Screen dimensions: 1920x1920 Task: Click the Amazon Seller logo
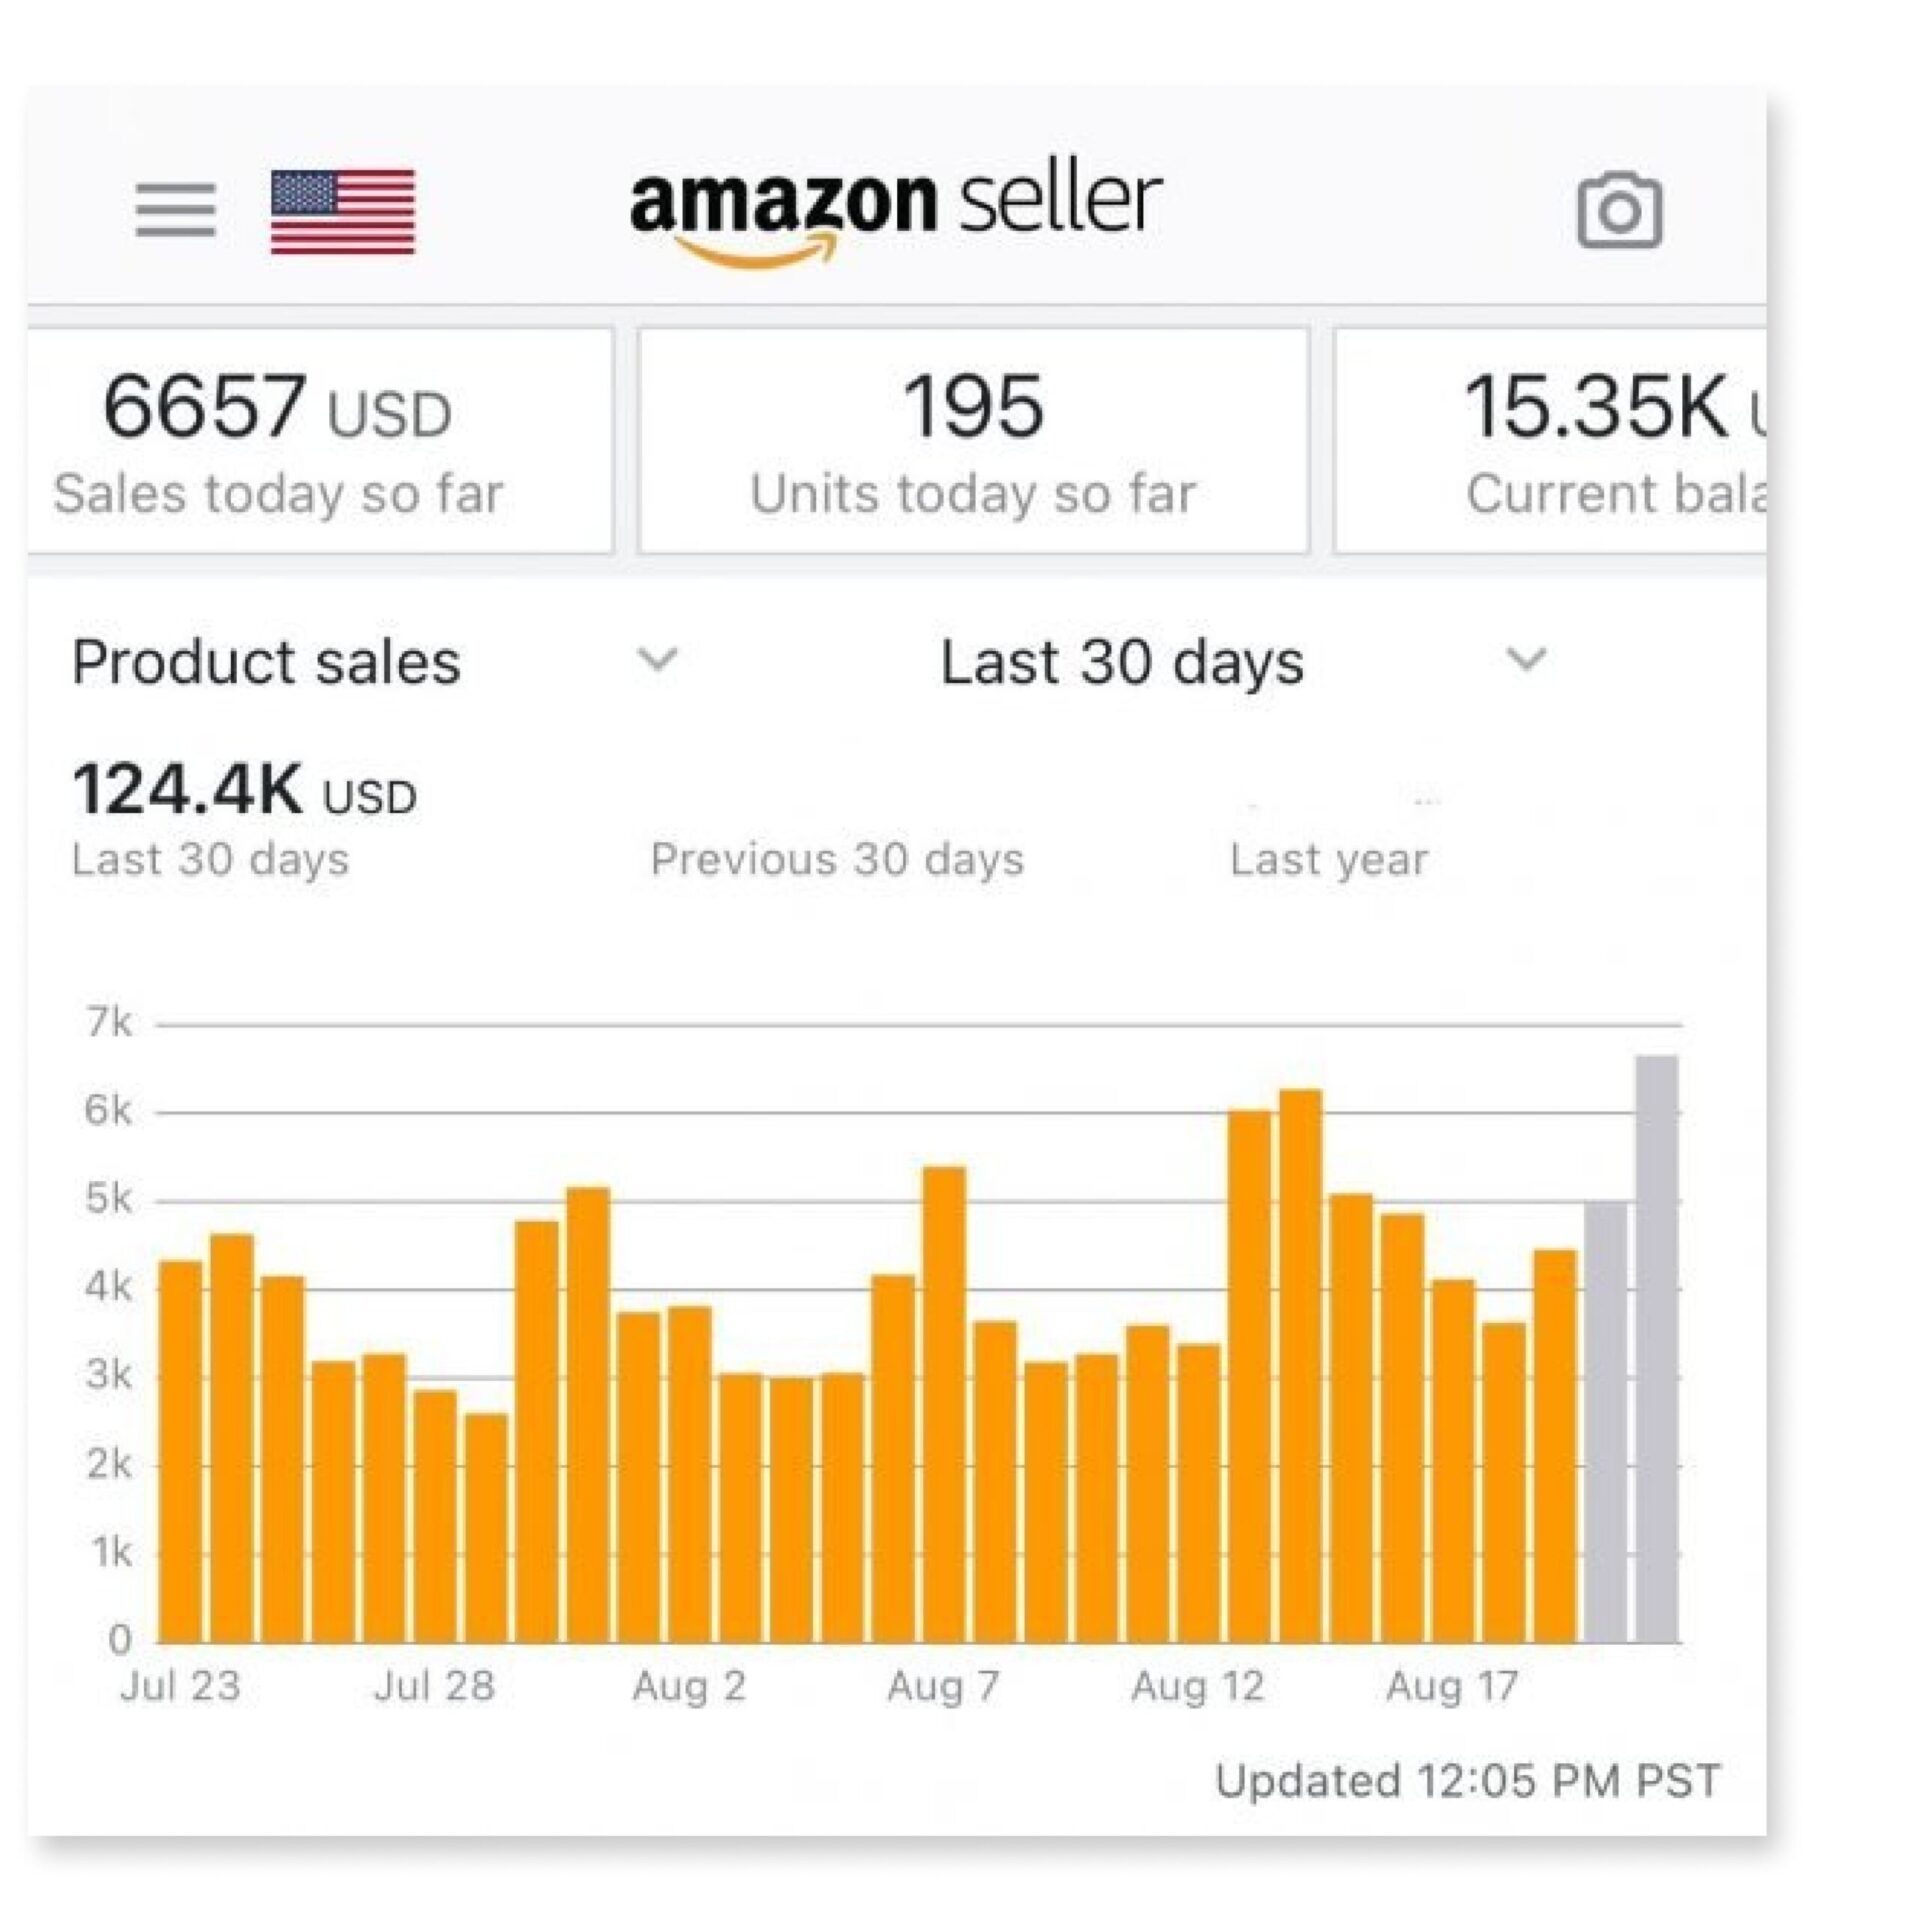tap(895, 212)
